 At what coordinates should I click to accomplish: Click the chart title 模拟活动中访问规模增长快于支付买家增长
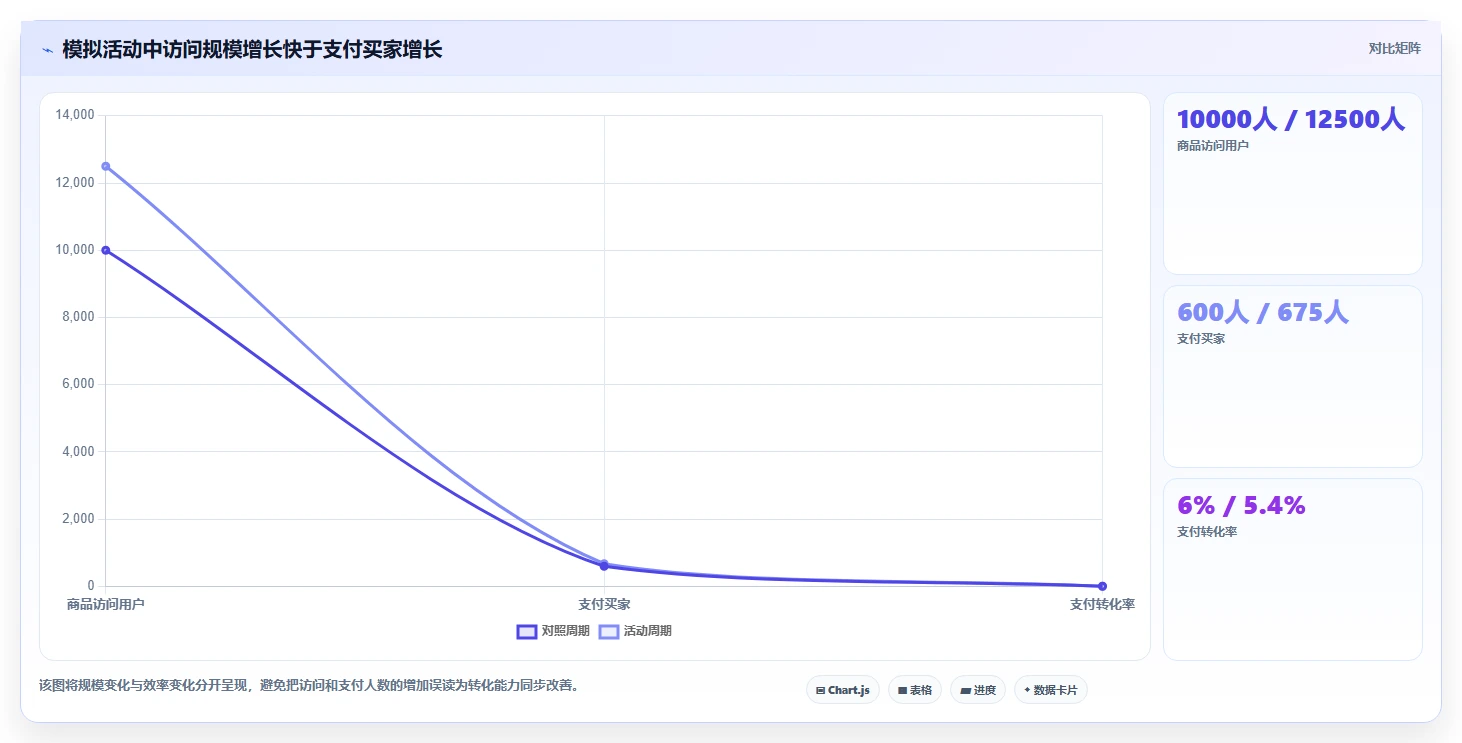252,49
